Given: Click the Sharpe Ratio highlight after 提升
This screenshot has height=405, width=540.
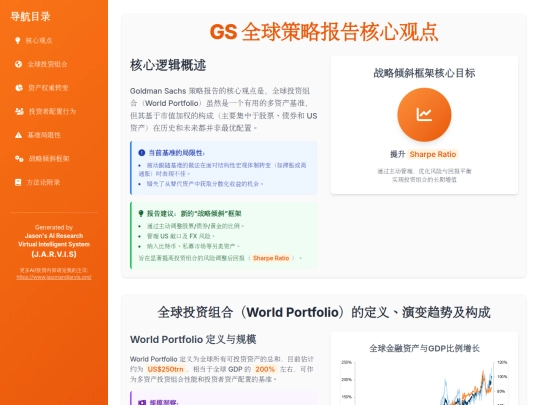Looking at the screenshot, I should (433, 154).
